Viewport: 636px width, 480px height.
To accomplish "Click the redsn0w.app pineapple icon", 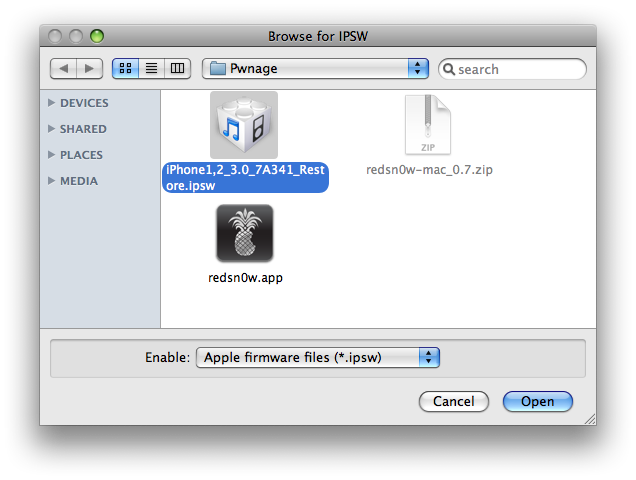I will point(245,233).
